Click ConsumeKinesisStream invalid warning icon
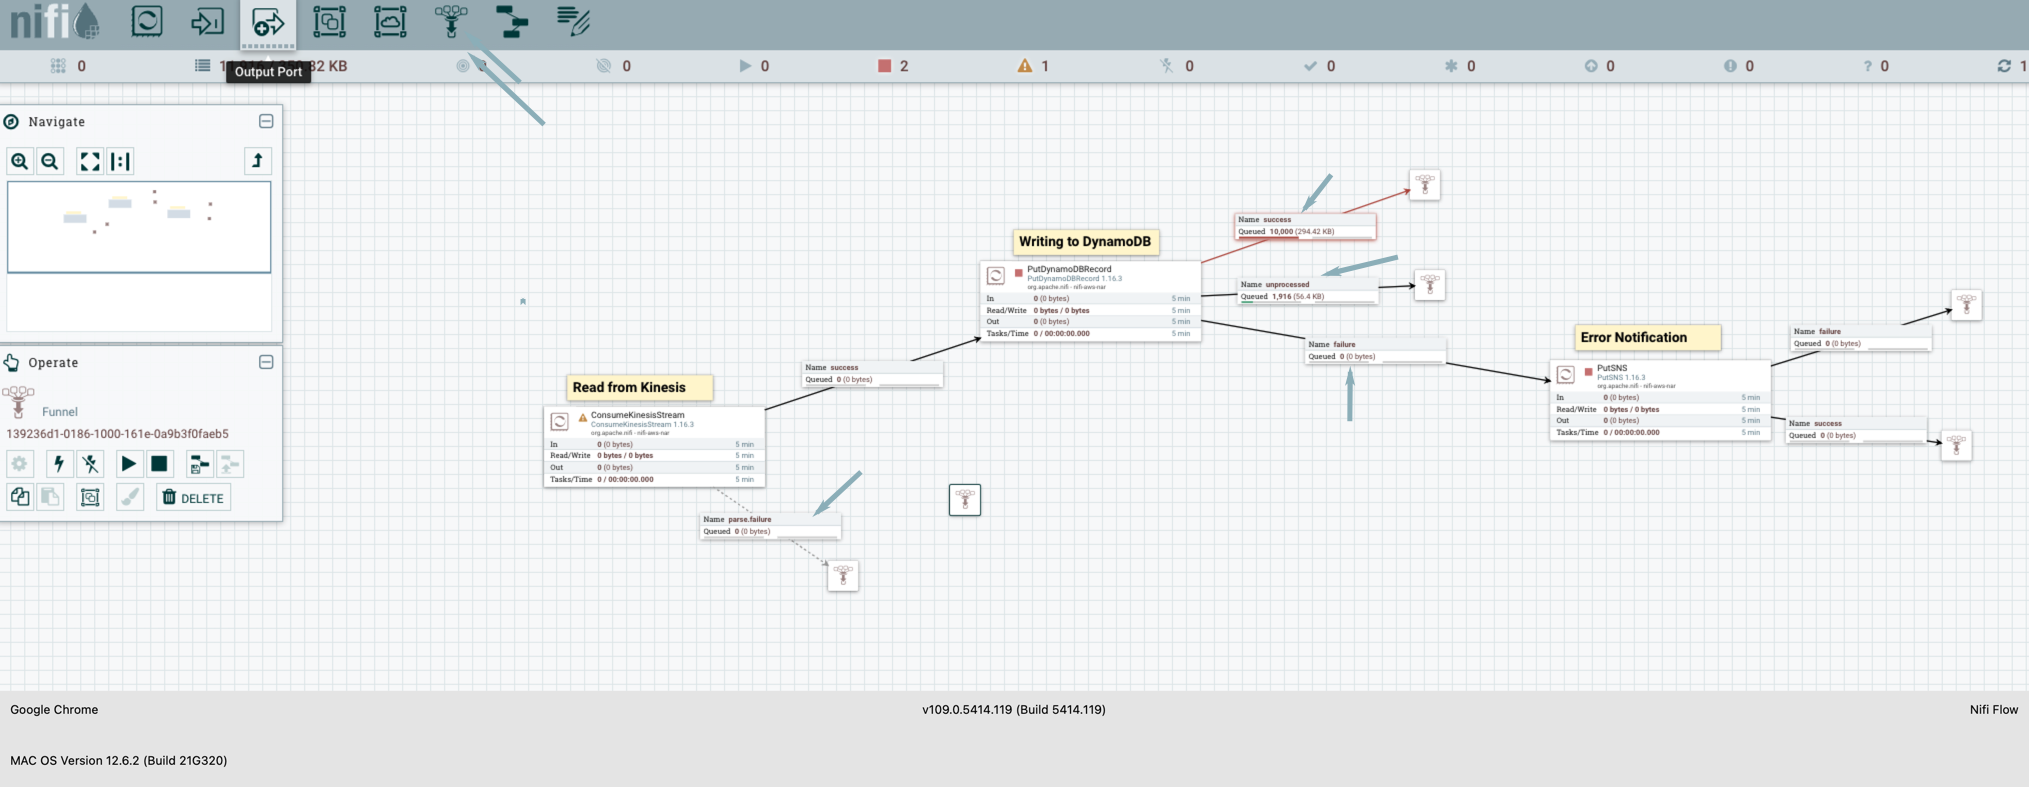2029x787 pixels. [x=583, y=417]
